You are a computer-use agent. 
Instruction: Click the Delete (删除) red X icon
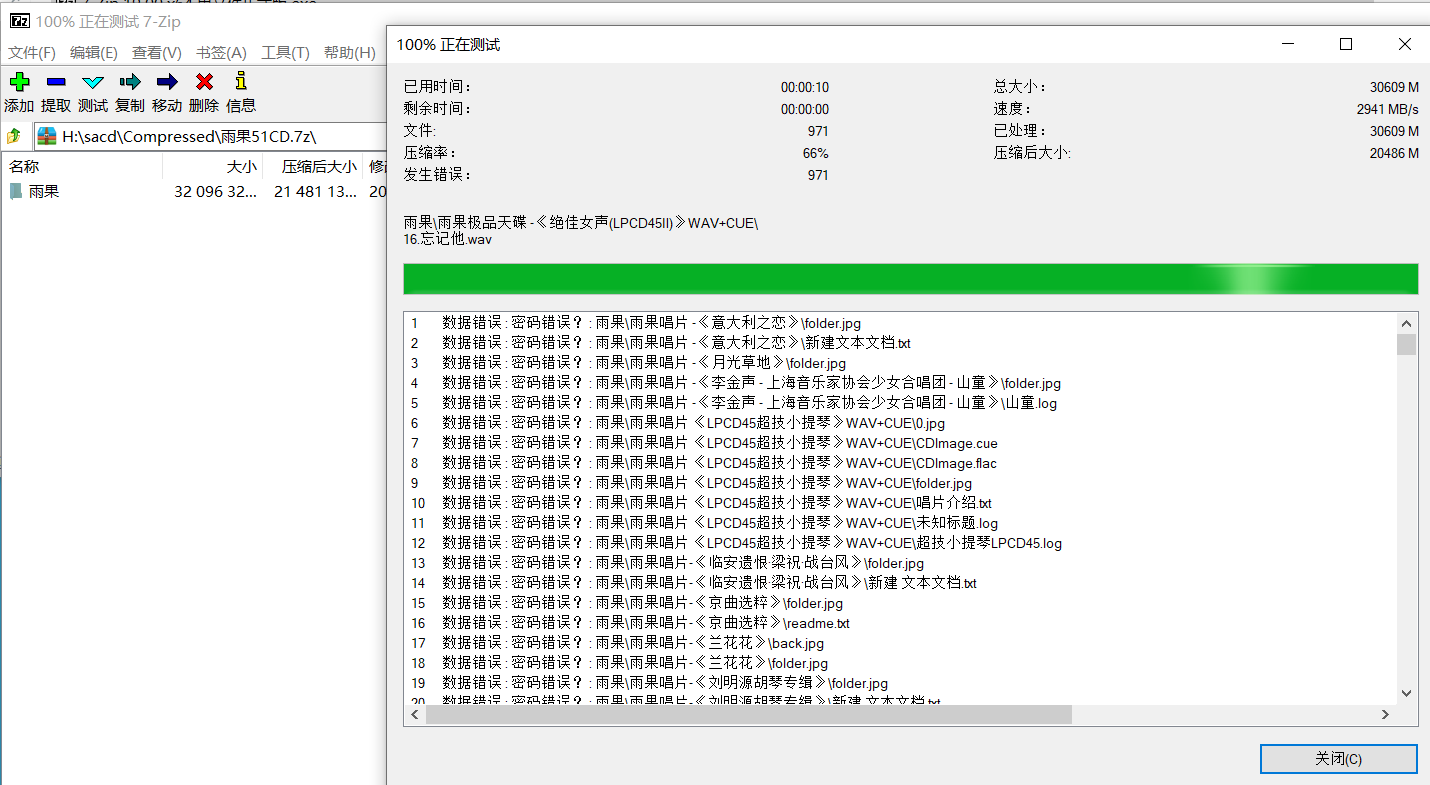point(204,82)
